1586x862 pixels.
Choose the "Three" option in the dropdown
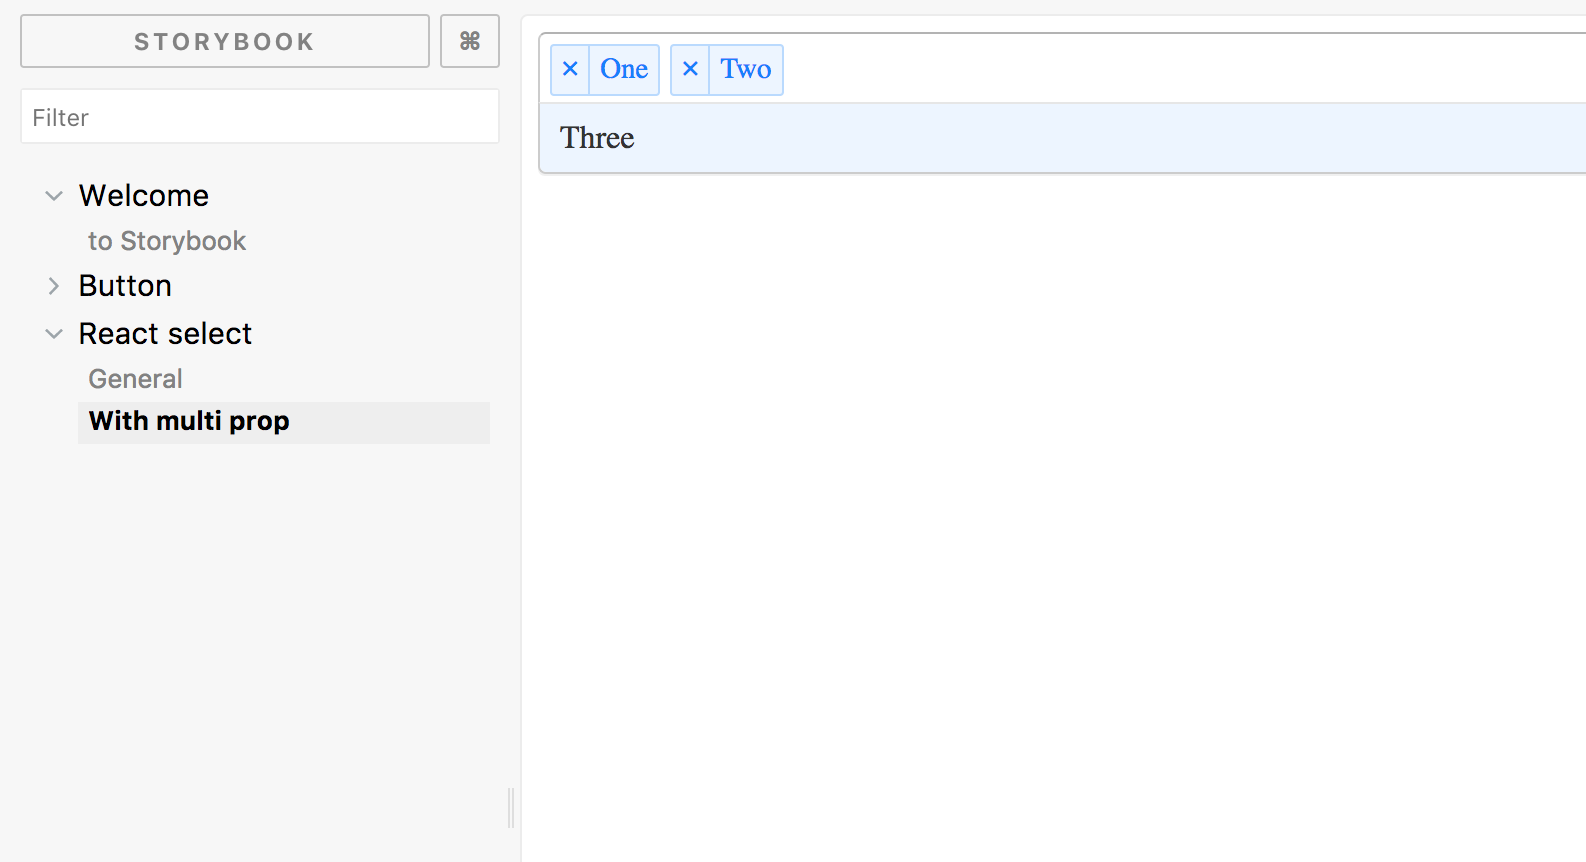(x=597, y=138)
